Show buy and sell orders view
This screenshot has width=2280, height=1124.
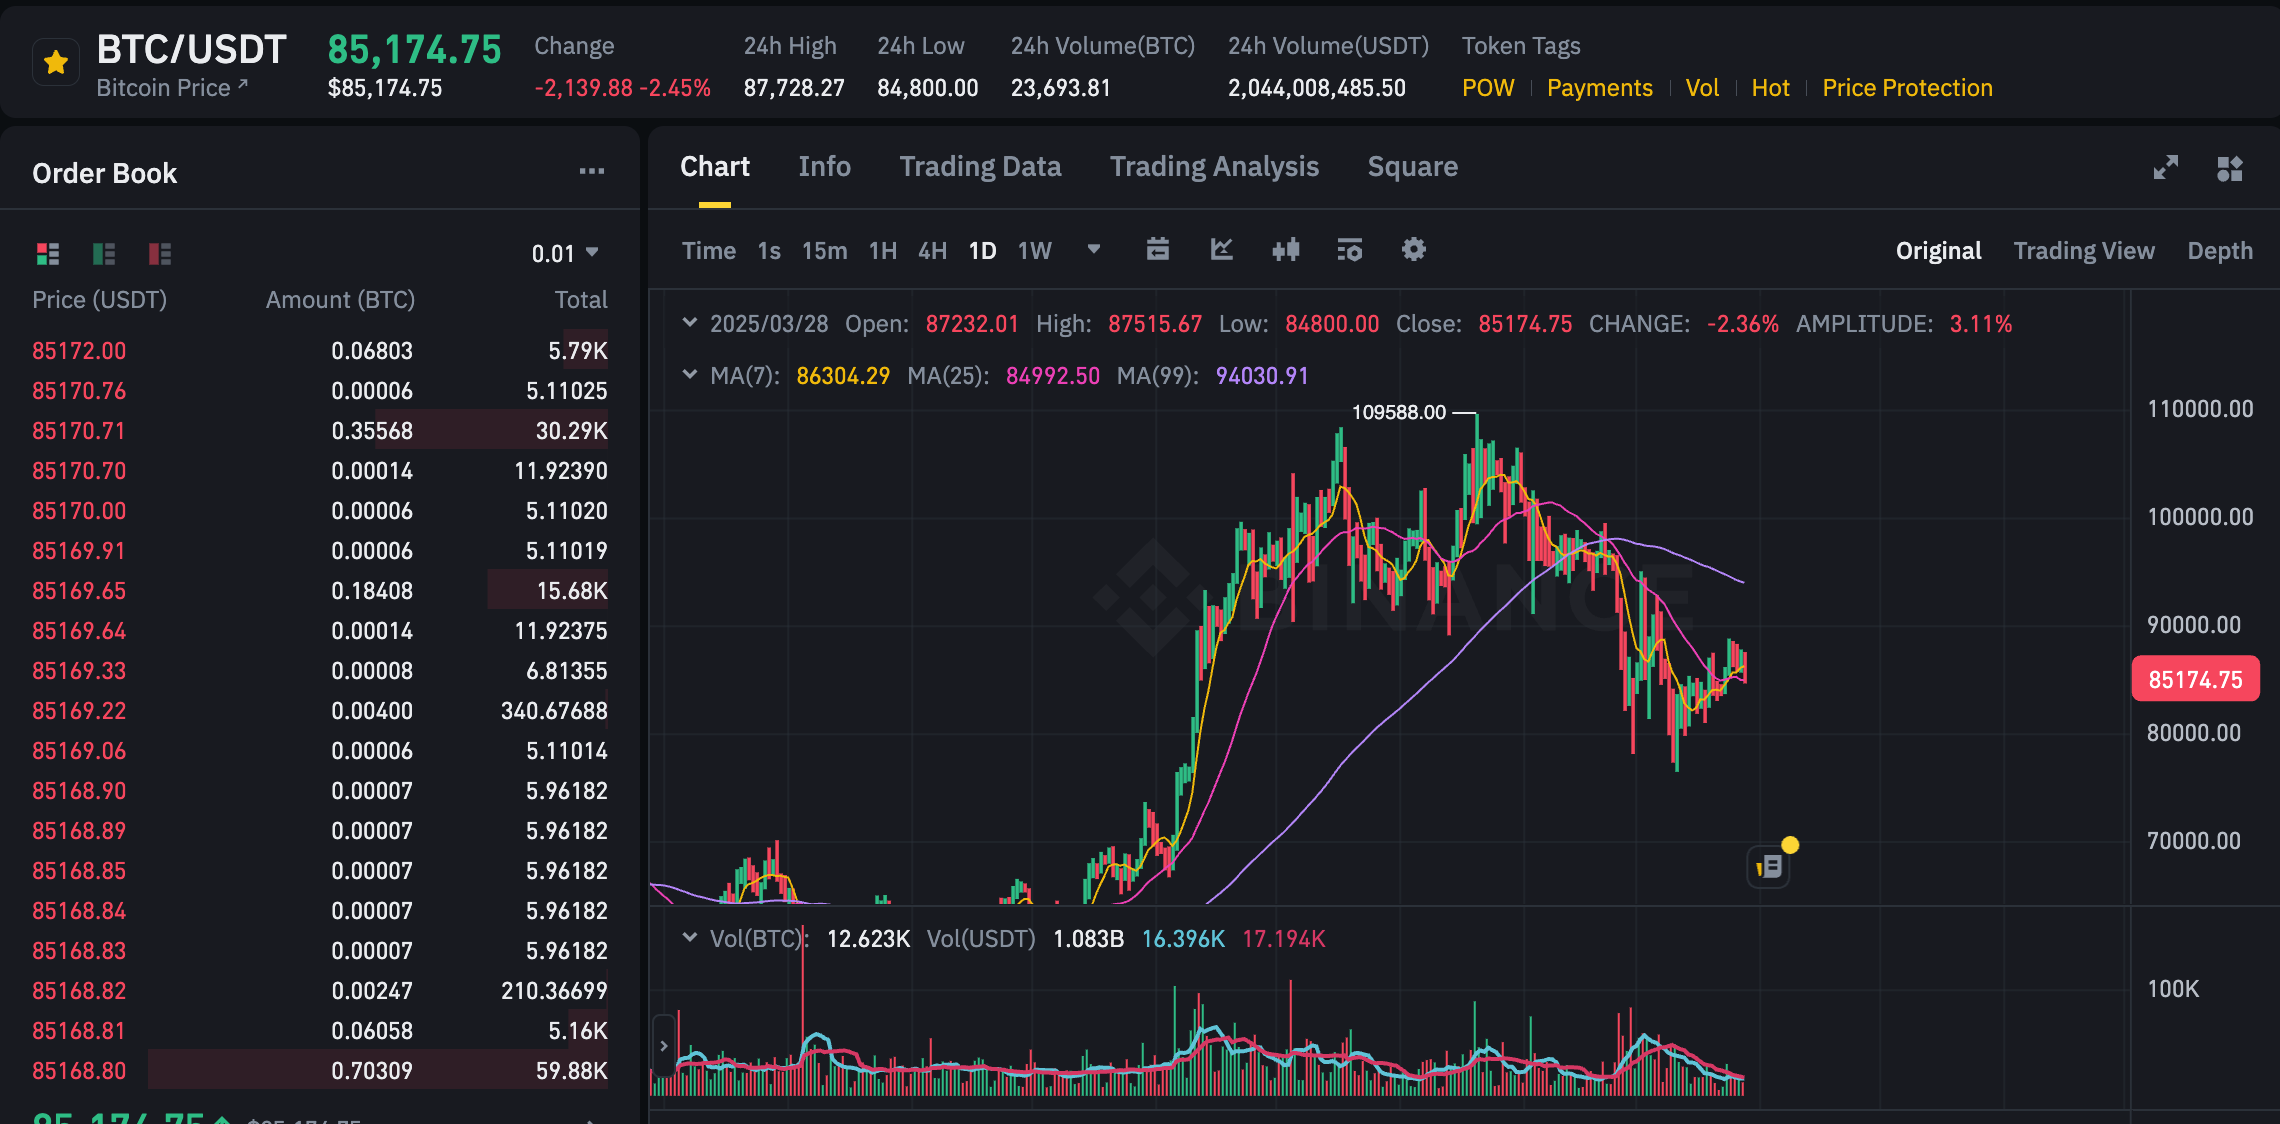pos(47,253)
